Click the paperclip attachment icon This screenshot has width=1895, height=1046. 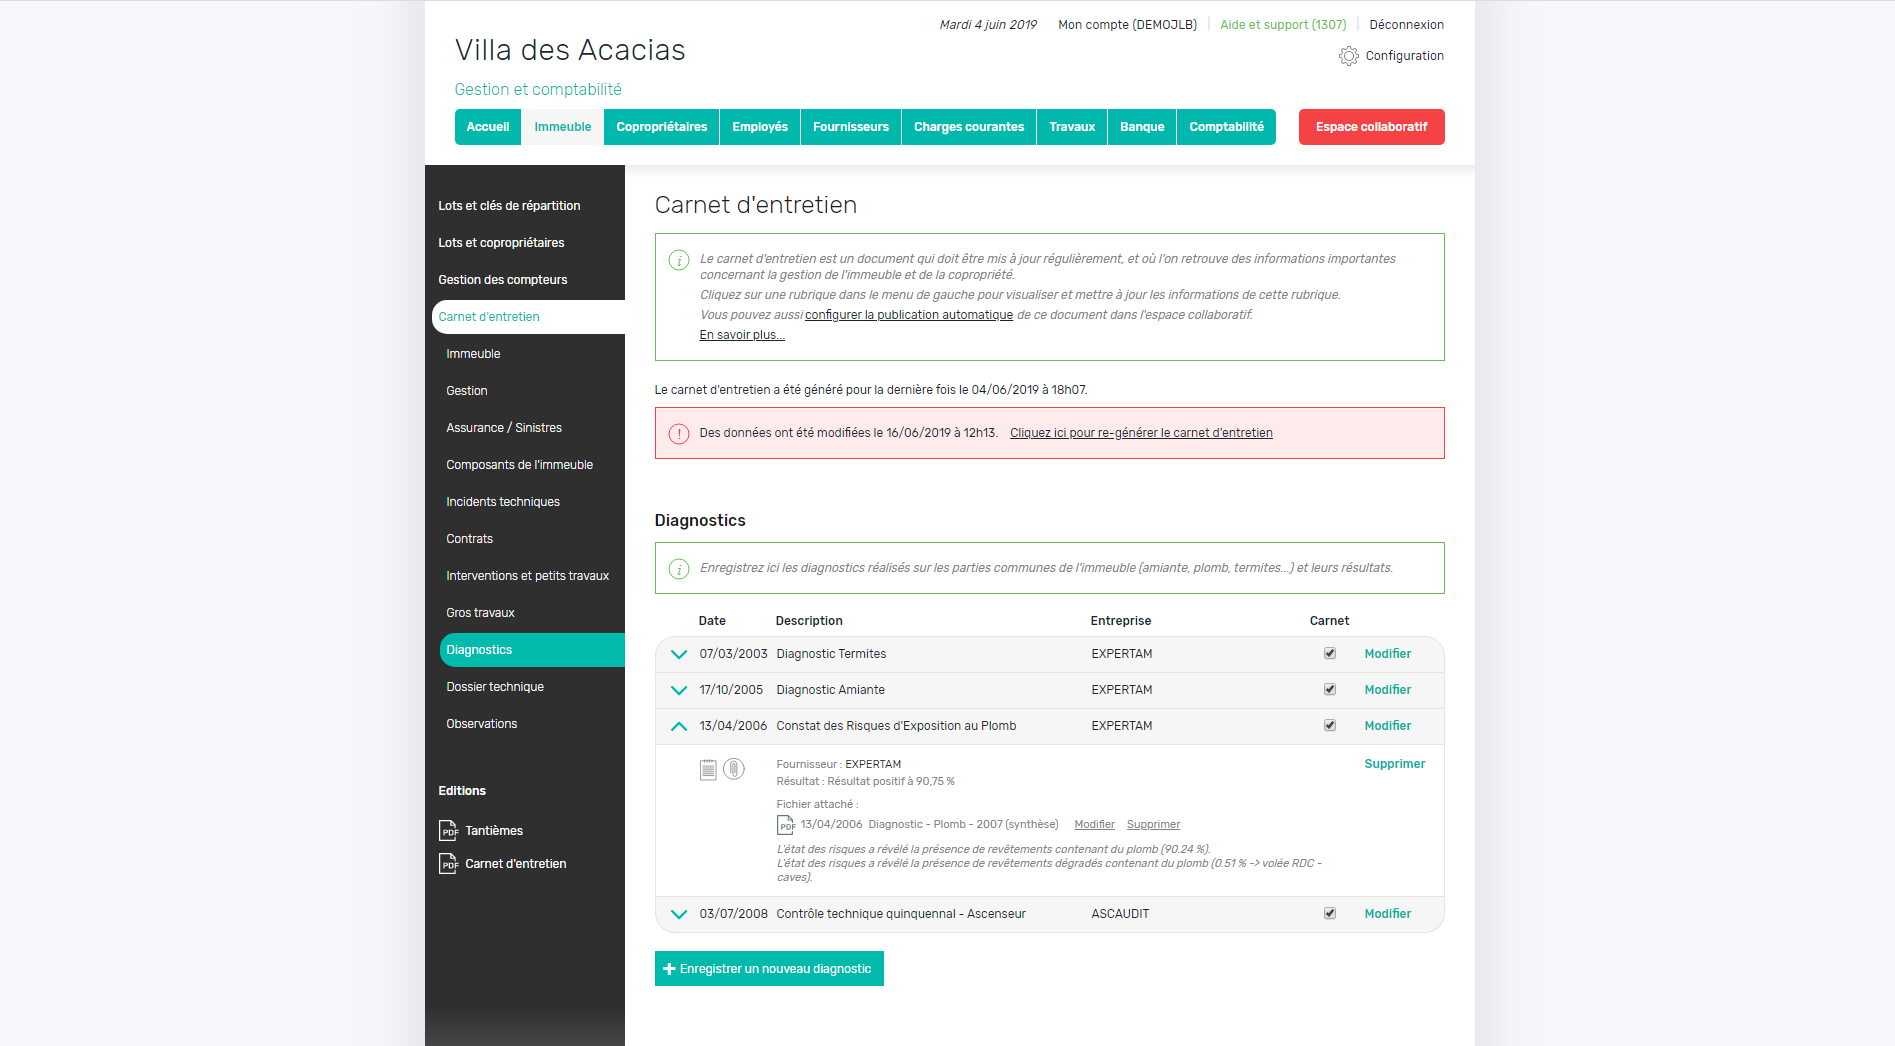coord(734,769)
